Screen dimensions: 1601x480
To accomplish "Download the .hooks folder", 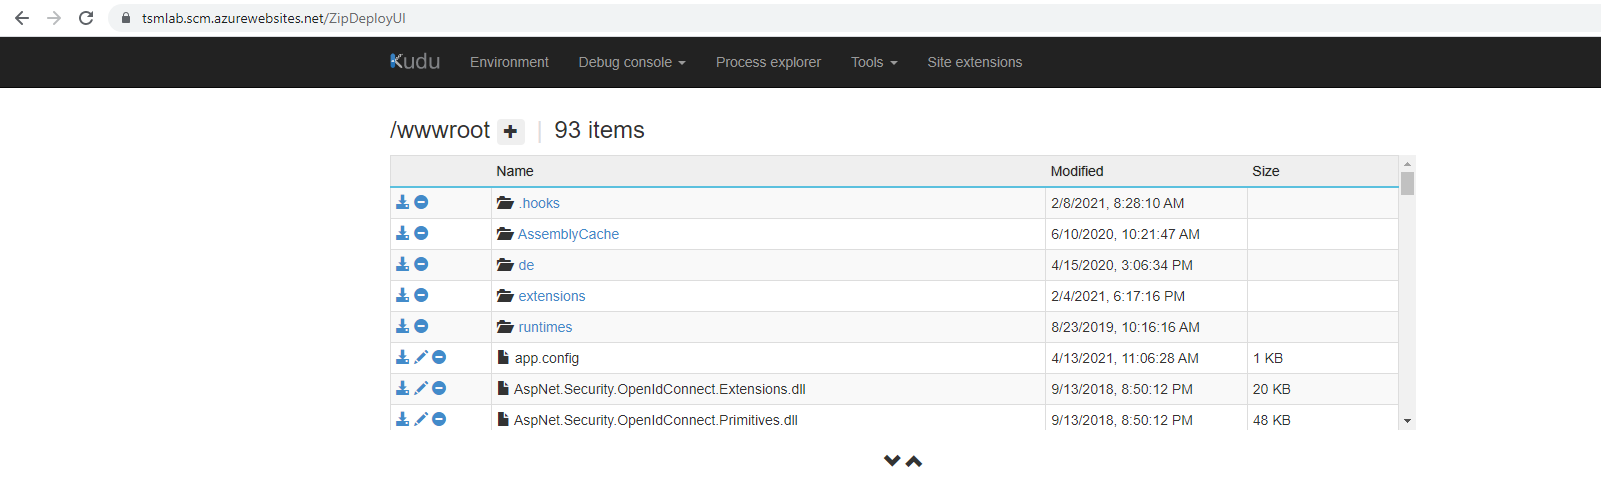I will coord(402,202).
